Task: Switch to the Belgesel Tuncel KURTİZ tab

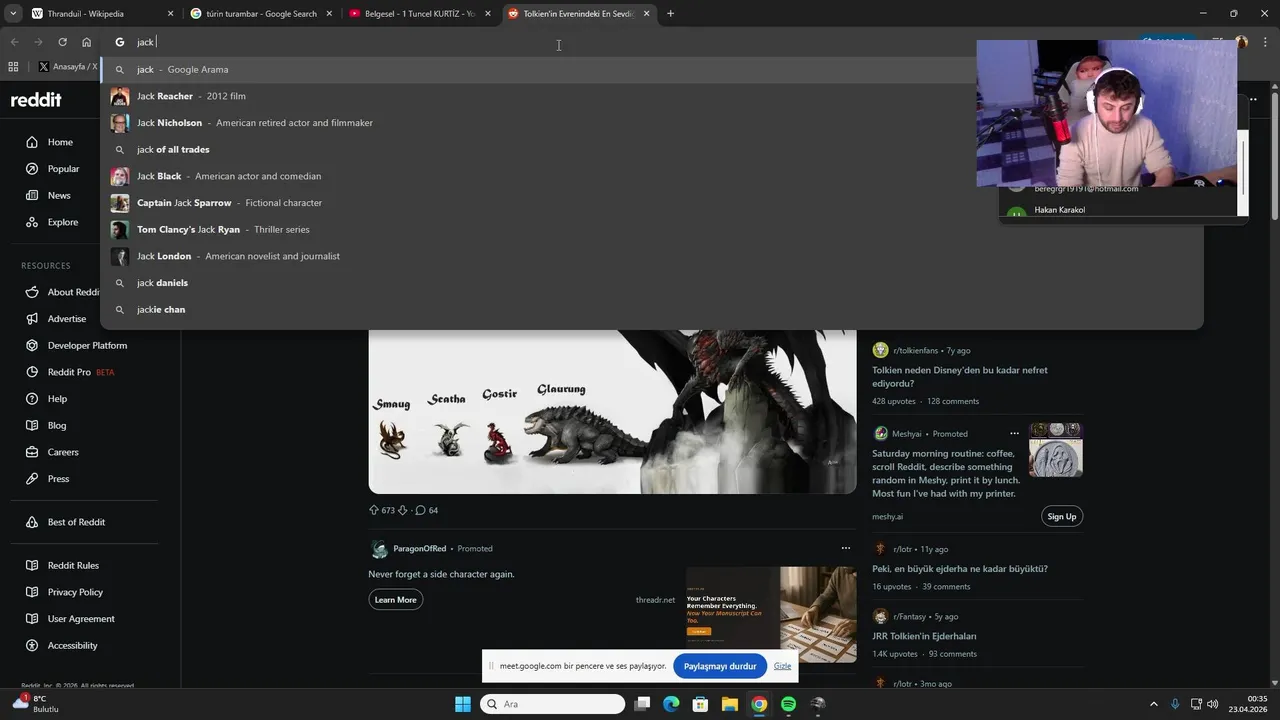Action: [420, 14]
